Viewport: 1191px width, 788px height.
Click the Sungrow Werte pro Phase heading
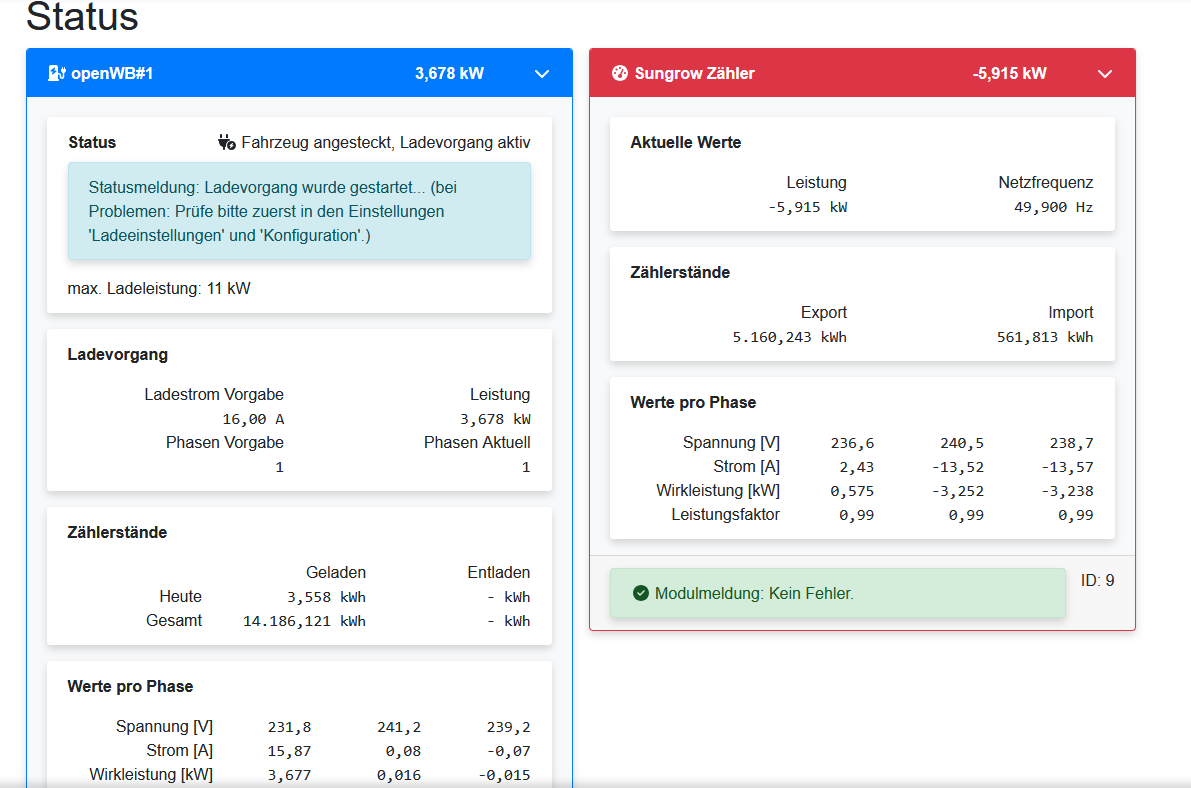[693, 402]
